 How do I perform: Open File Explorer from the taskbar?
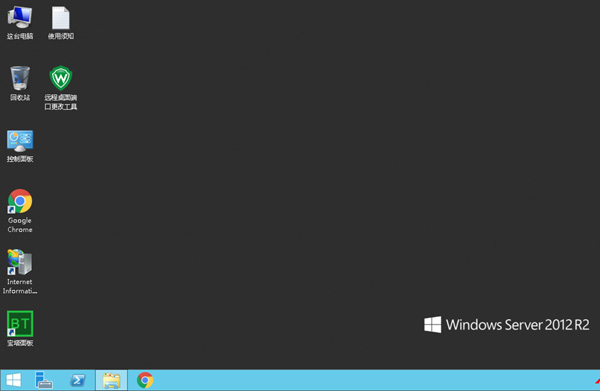point(111,380)
